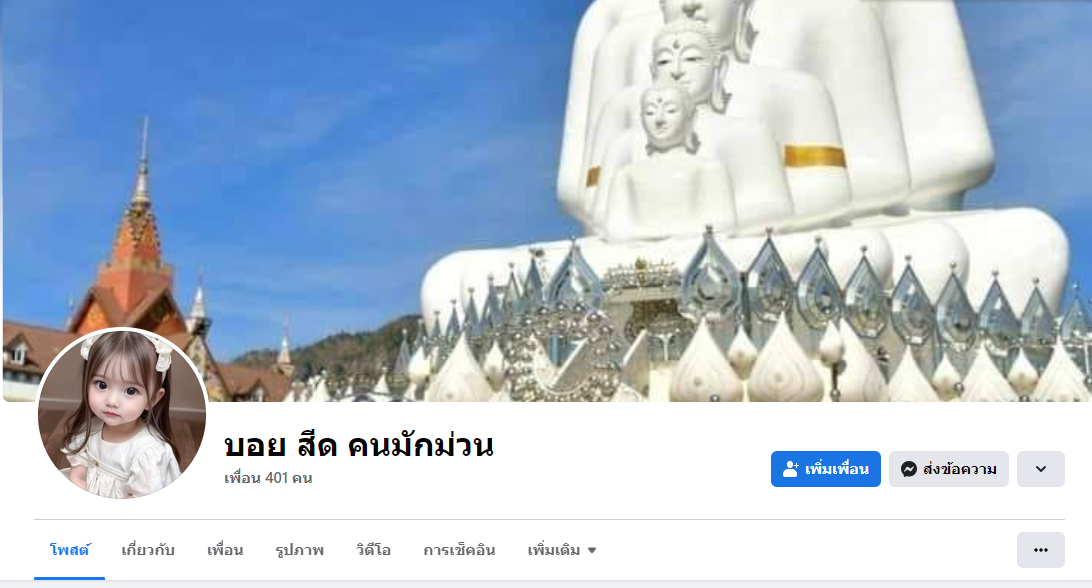Open the three-dots profile options menu
Image resolution: width=1092 pixels, height=588 pixels.
pyautogui.click(x=1040, y=550)
